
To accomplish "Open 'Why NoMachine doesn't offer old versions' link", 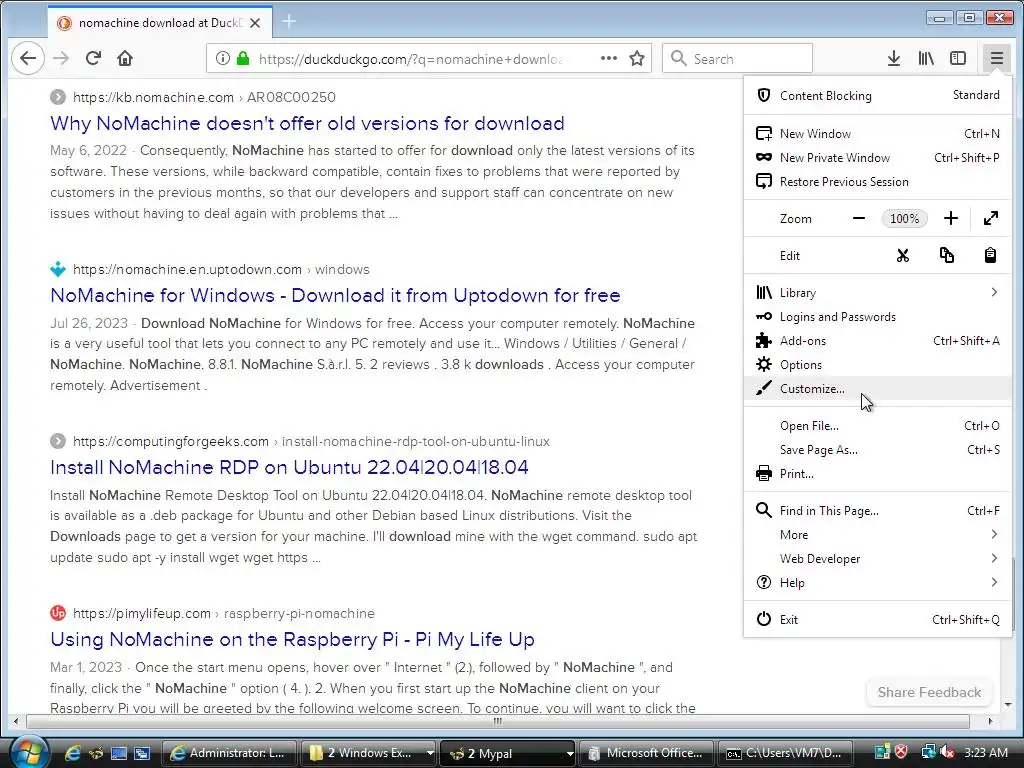I will [307, 123].
